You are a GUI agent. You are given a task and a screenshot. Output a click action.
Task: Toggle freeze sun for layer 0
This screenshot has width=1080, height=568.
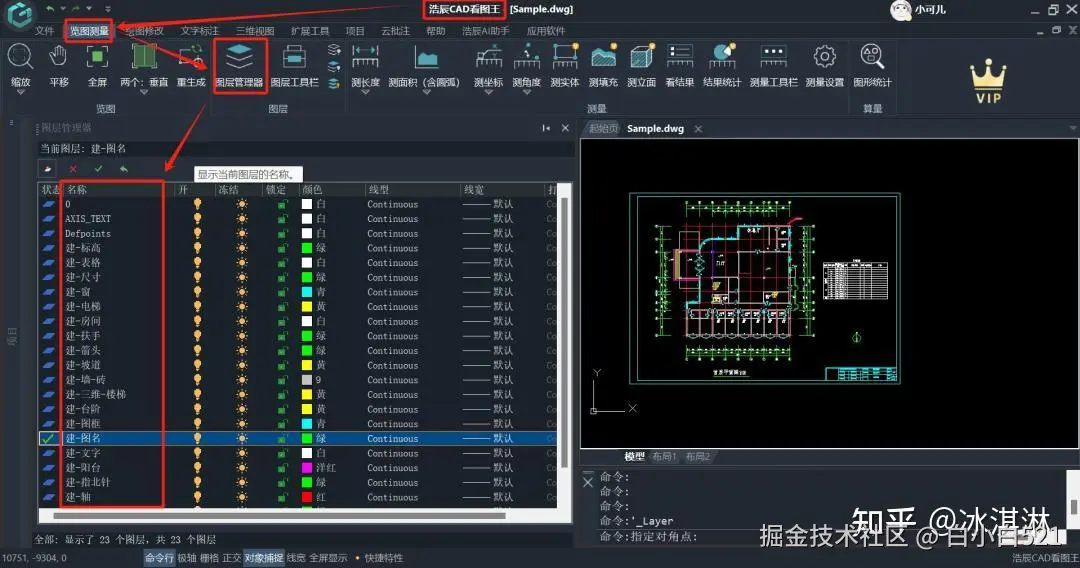(242, 204)
